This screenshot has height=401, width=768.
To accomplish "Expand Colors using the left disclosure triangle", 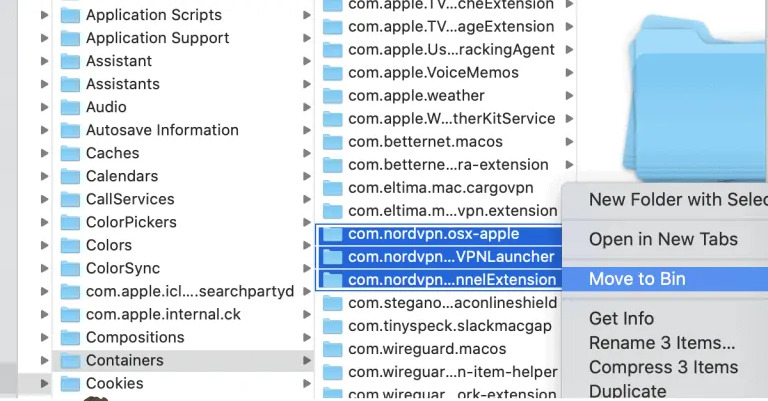I will pyautogui.click(x=45, y=245).
